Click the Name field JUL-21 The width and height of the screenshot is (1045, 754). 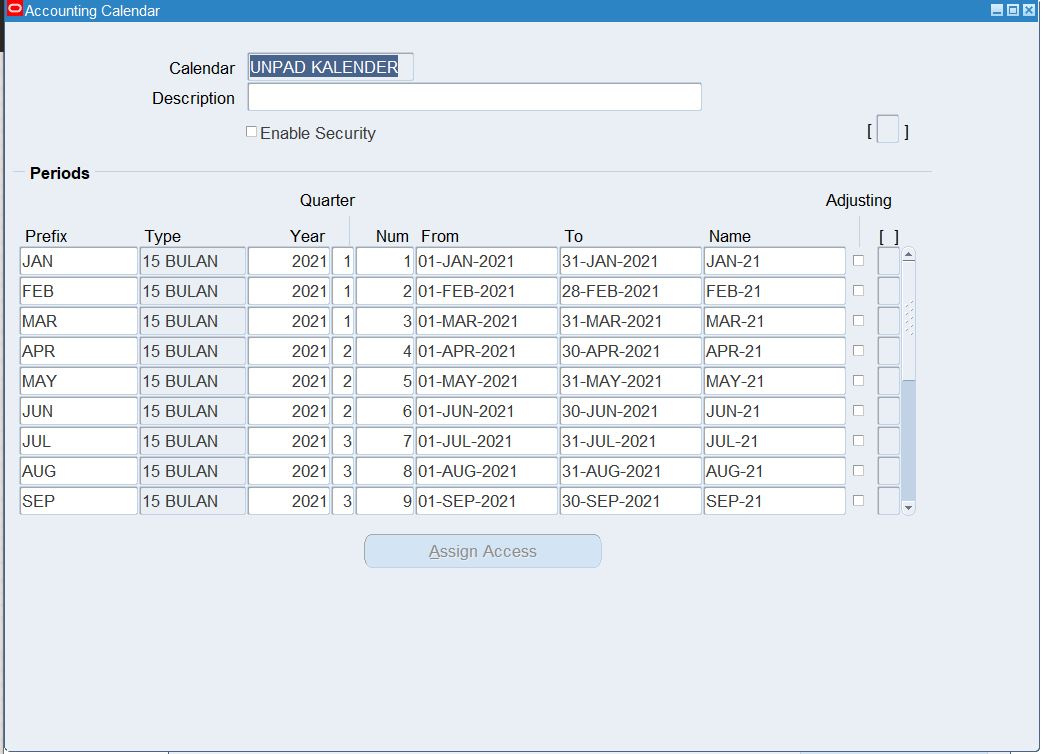pos(774,441)
